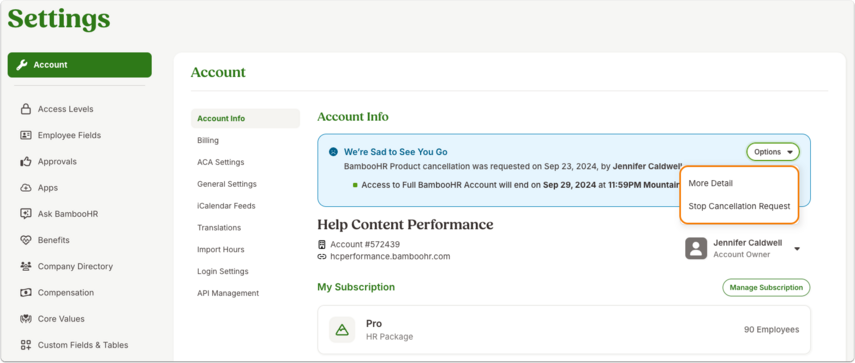
Task: Select the Account button in sidebar
Action: tap(80, 65)
